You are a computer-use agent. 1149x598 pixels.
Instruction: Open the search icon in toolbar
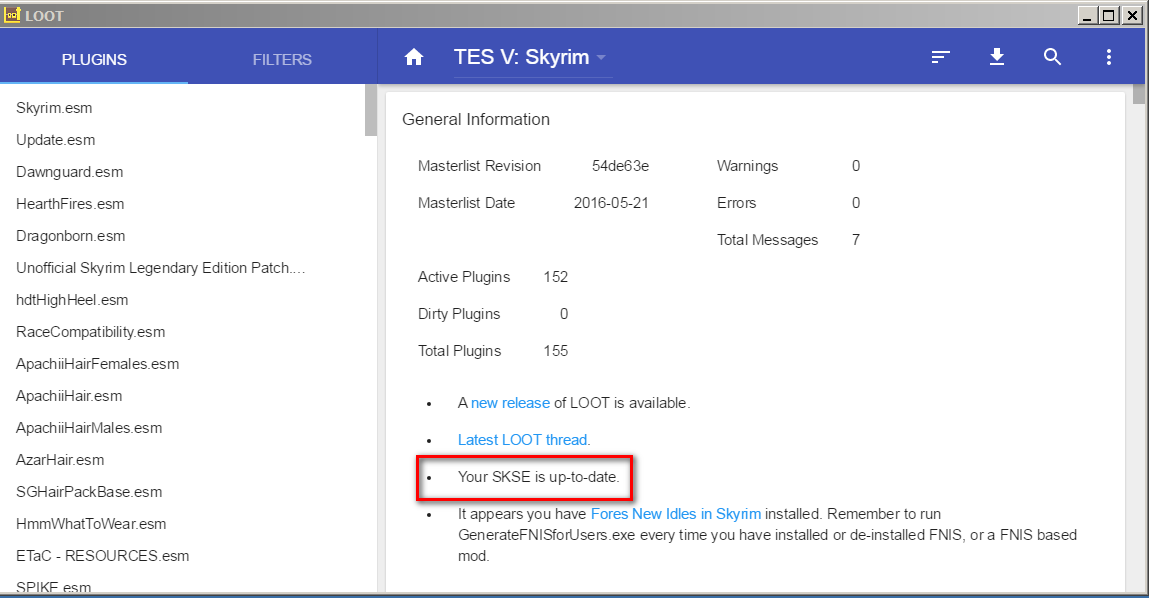click(1052, 57)
